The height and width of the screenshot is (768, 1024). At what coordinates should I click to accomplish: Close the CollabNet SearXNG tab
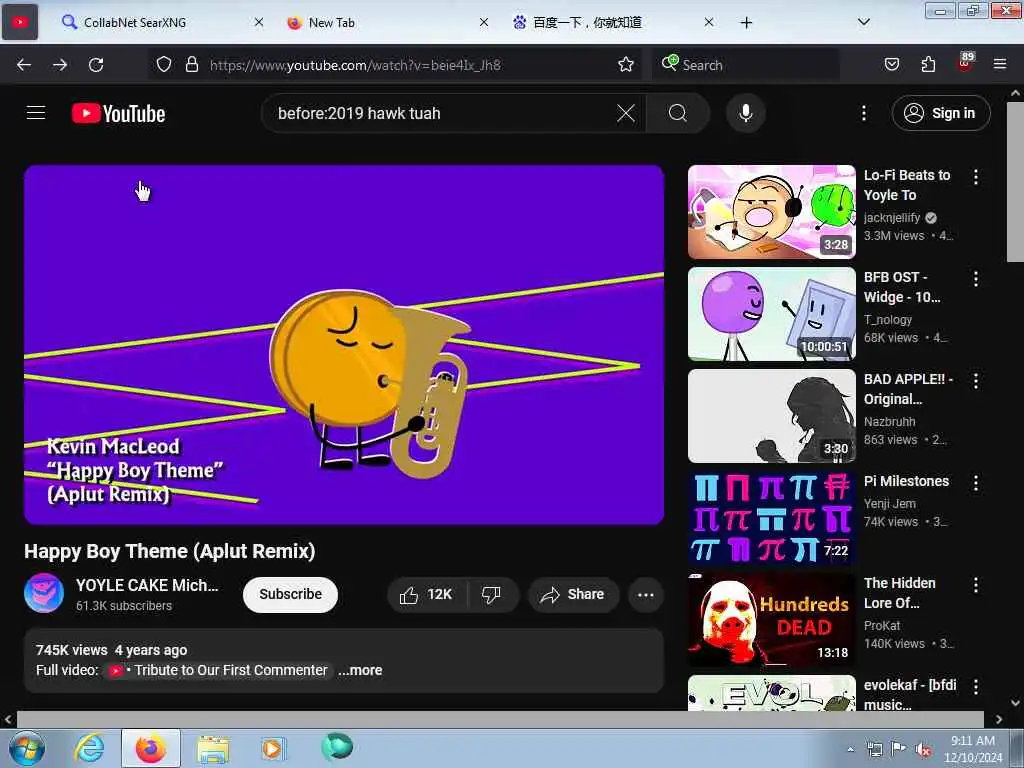coord(259,23)
